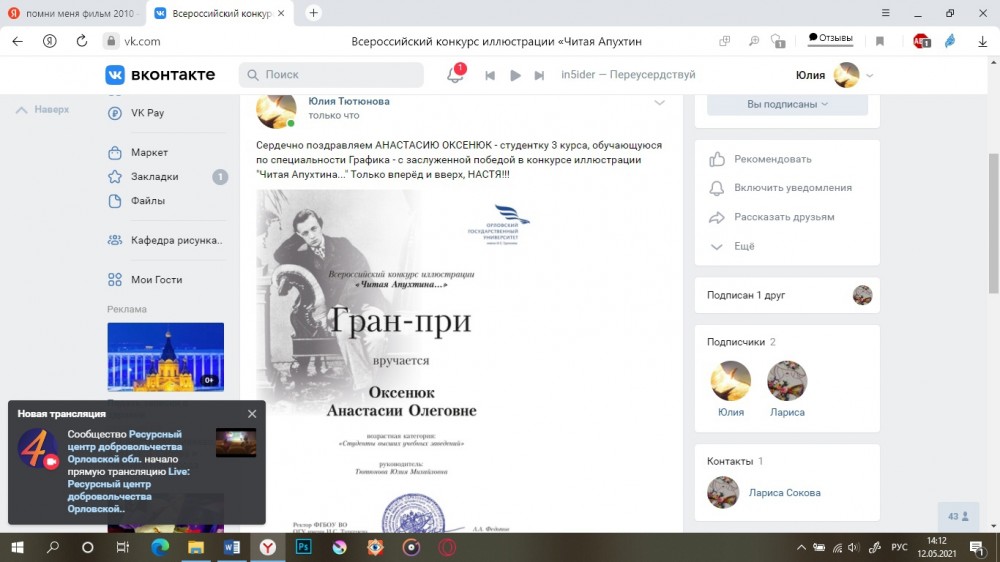
Task: Skip to next audio track
Action: (x=539, y=76)
